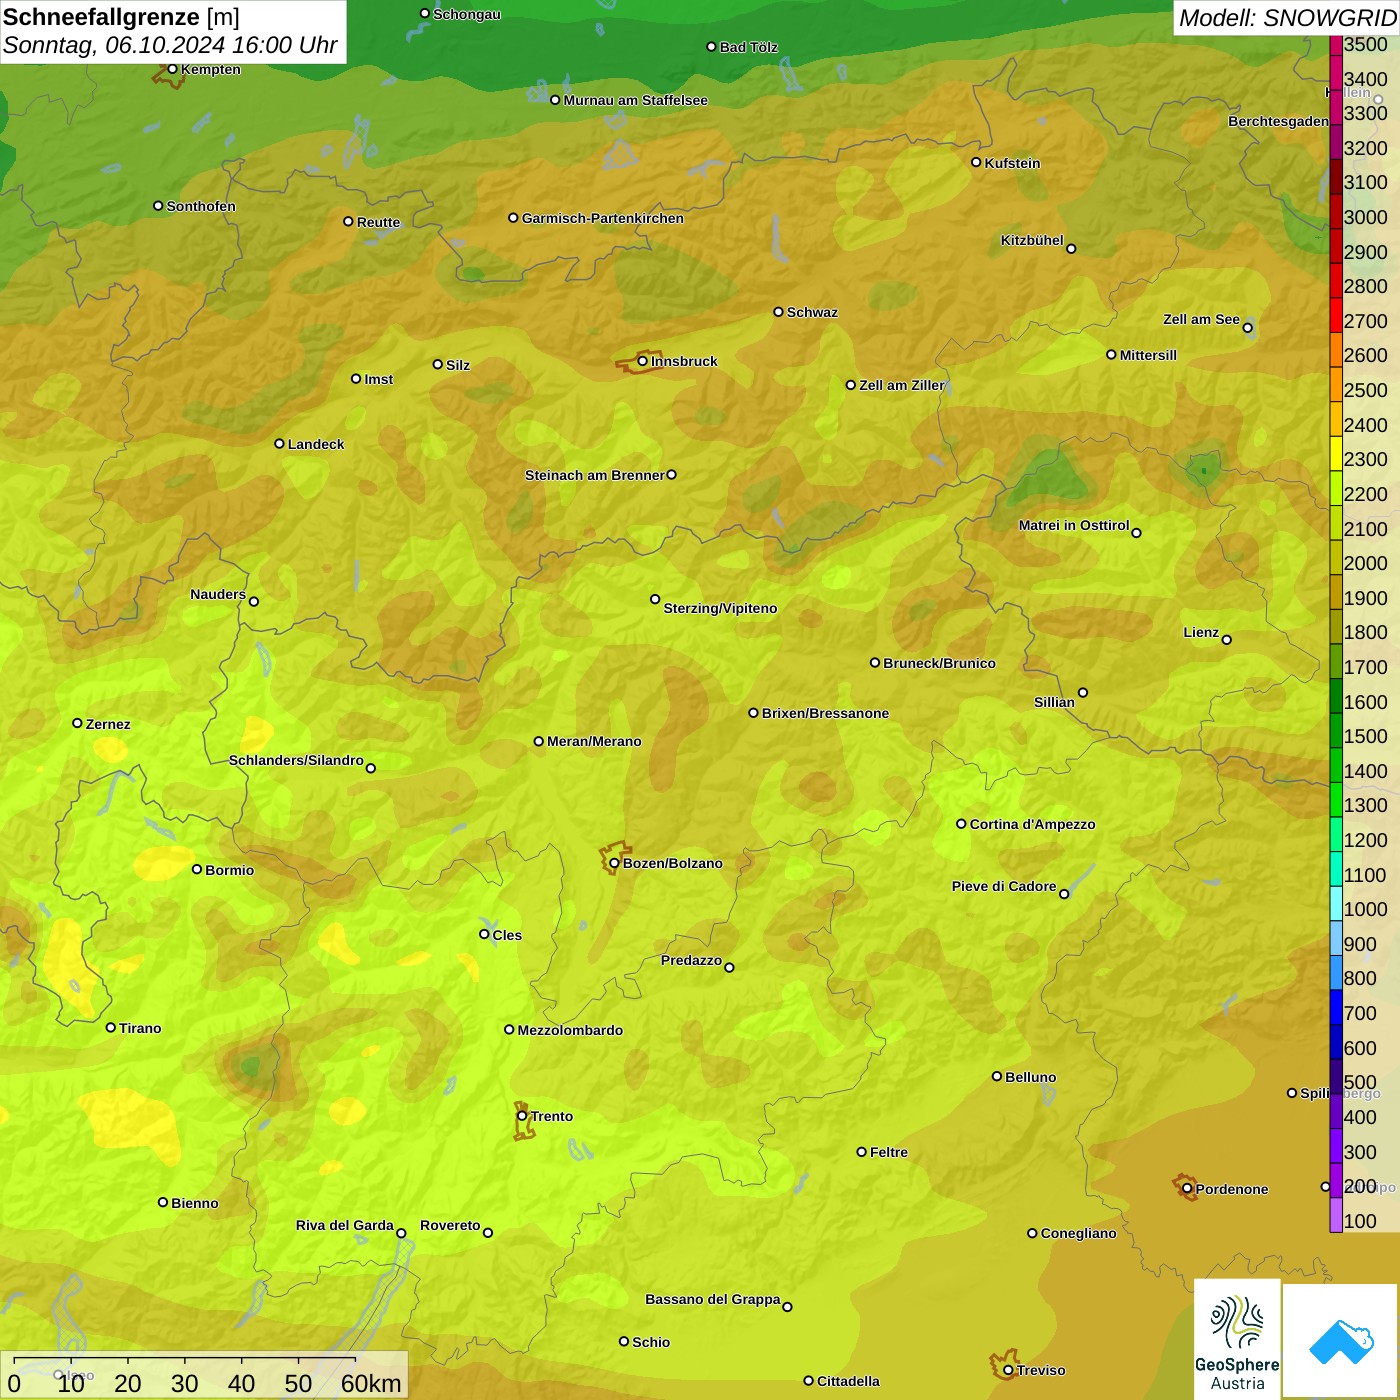Click the Cittadella label
The height and width of the screenshot is (1400, 1400).
848,1381
